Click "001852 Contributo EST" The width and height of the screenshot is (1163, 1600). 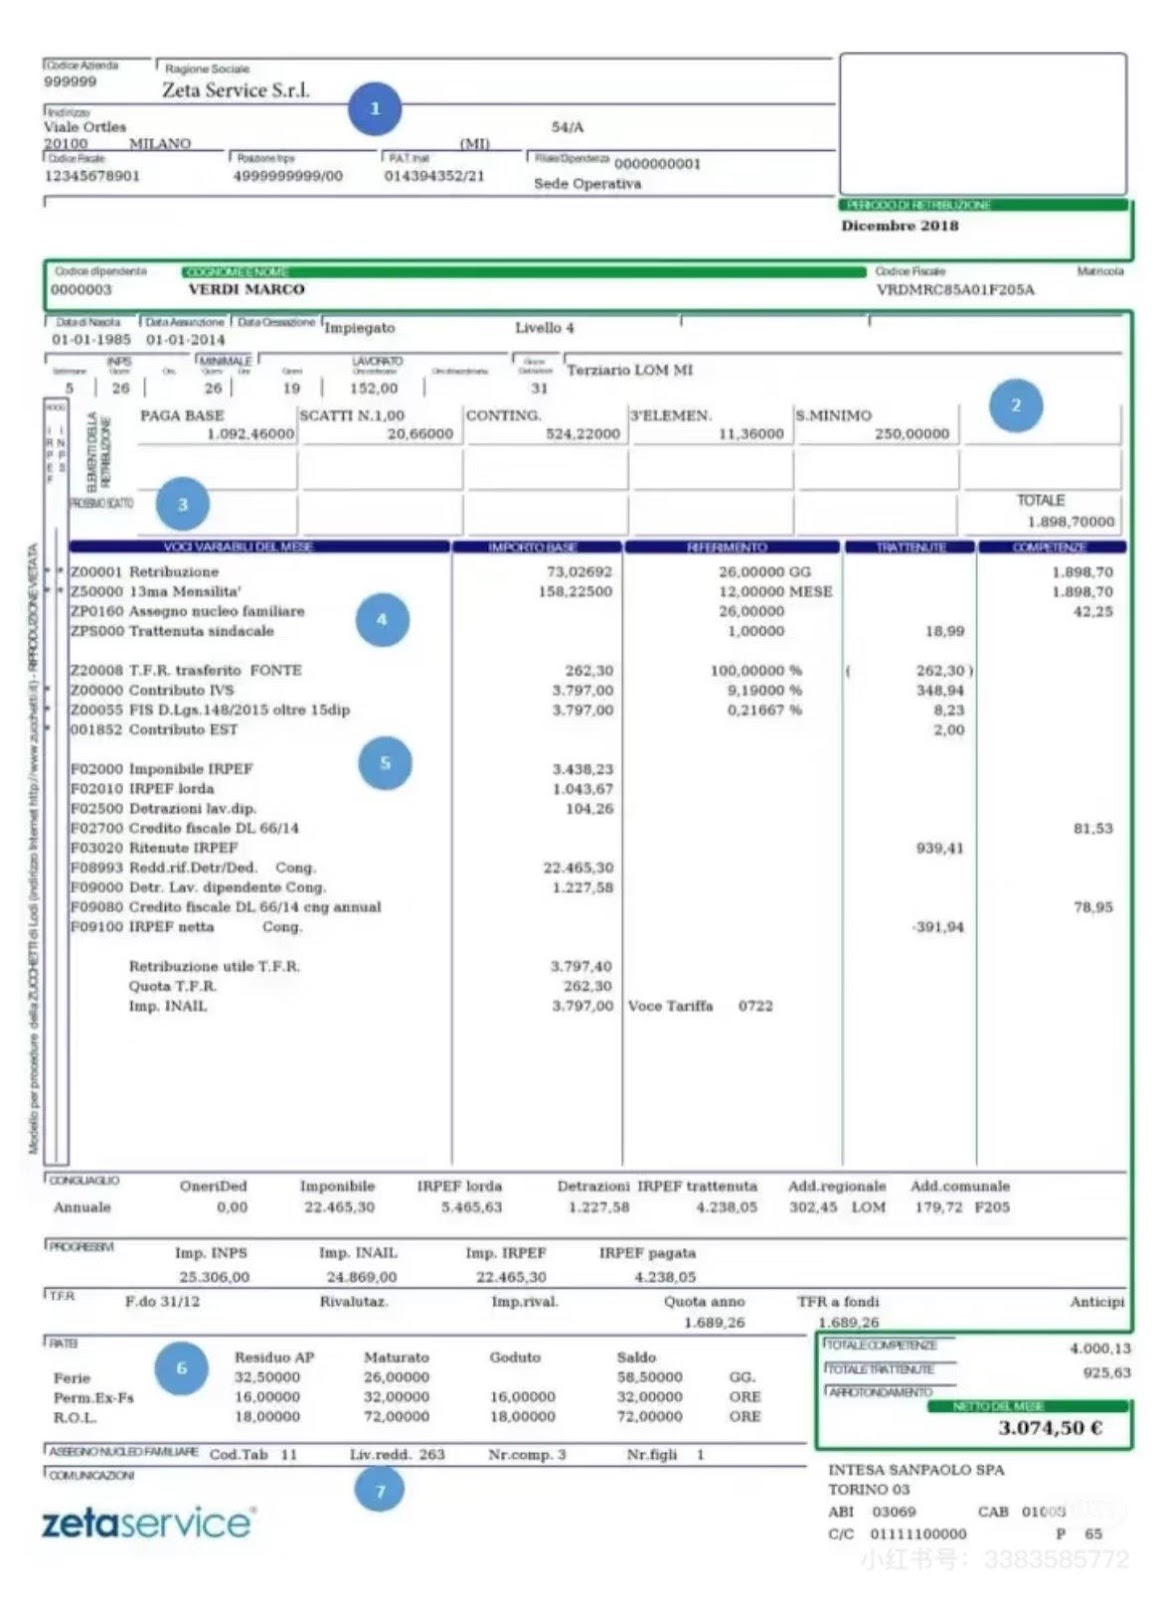point(154,730)
